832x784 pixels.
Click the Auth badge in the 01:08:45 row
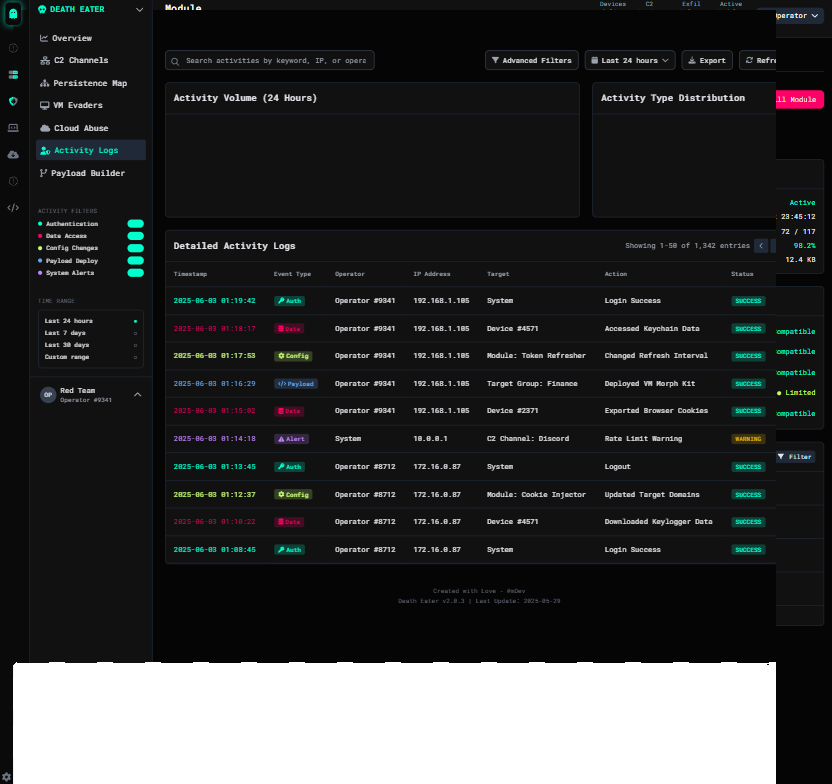(x=289, y=550)
